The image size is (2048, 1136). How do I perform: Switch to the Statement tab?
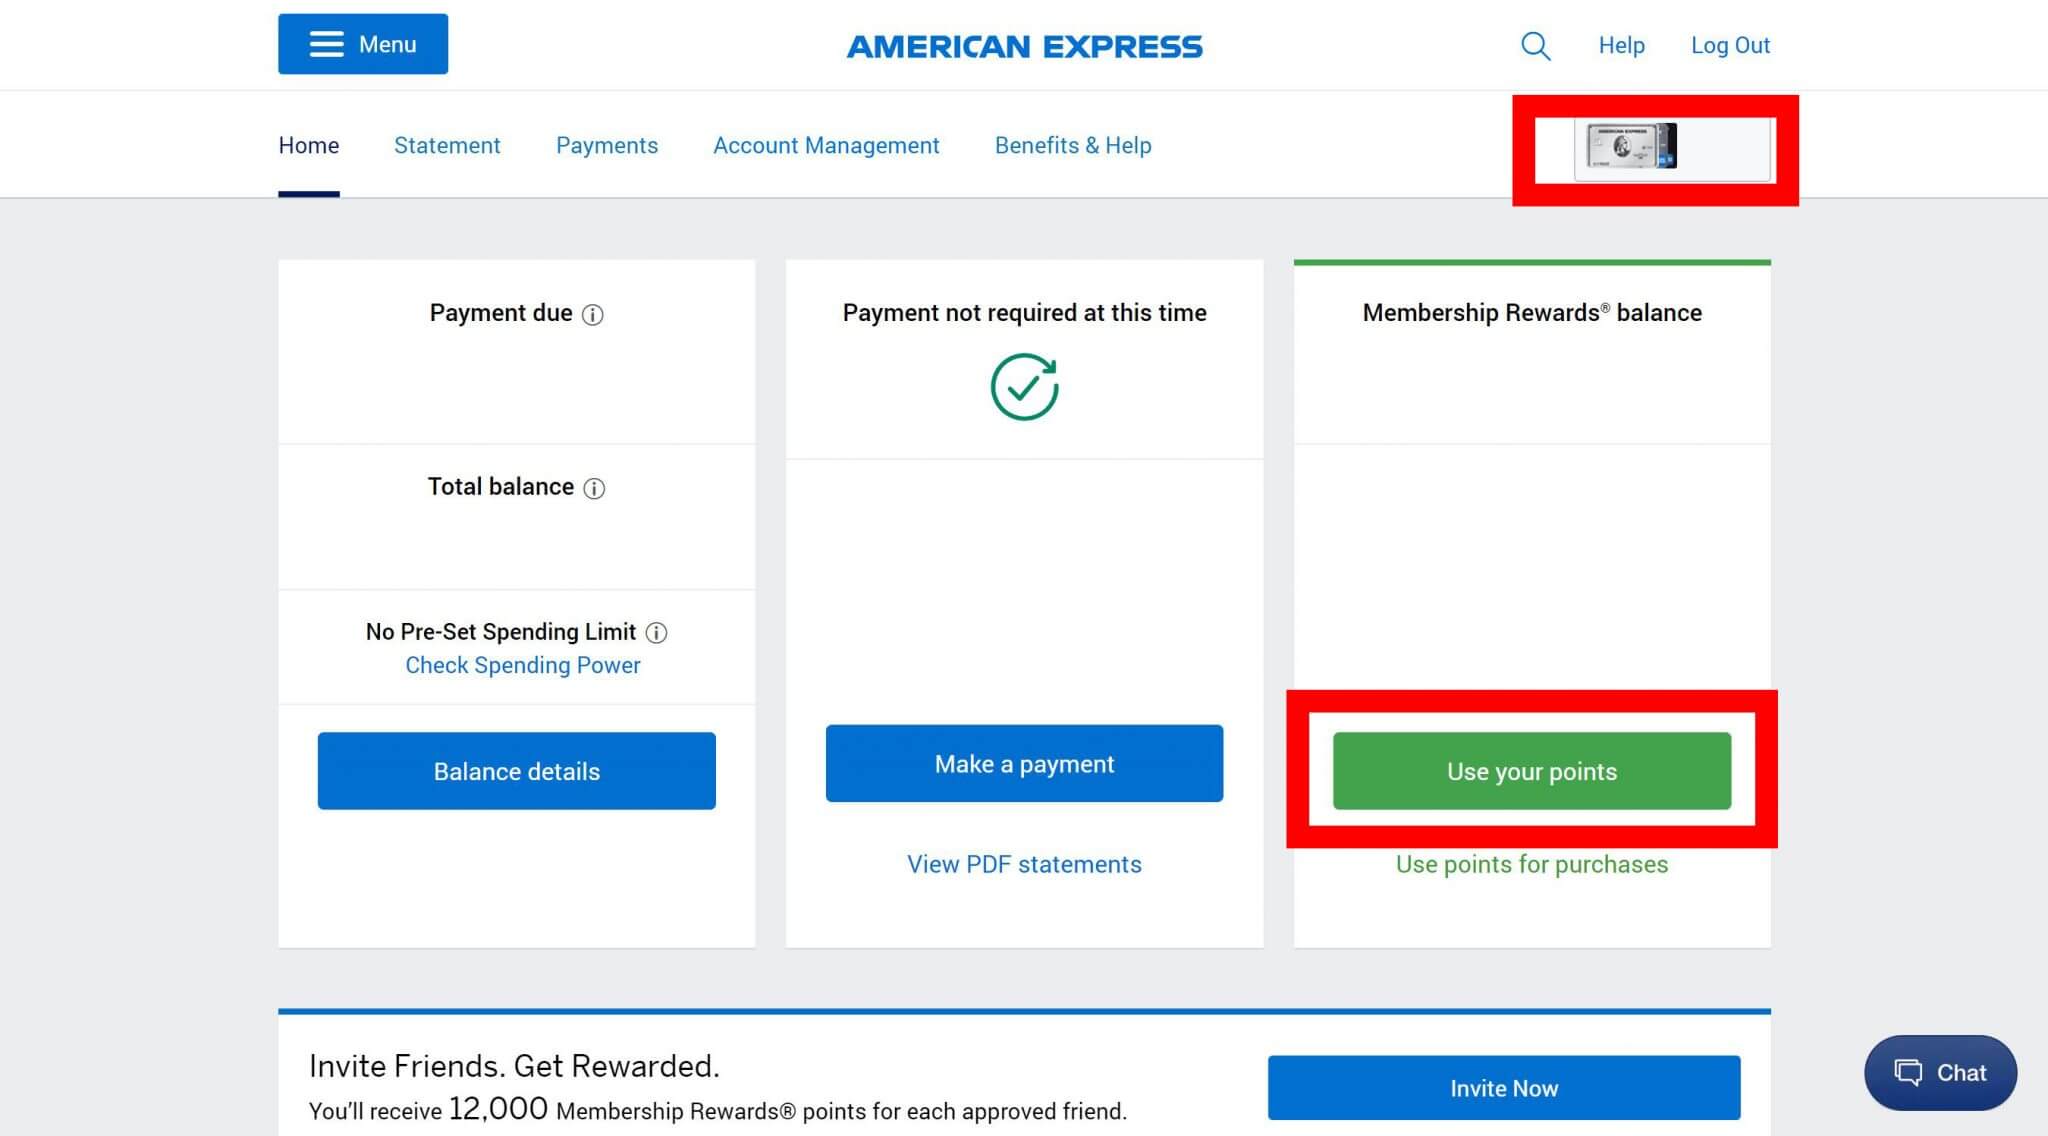tap(447, 146)
